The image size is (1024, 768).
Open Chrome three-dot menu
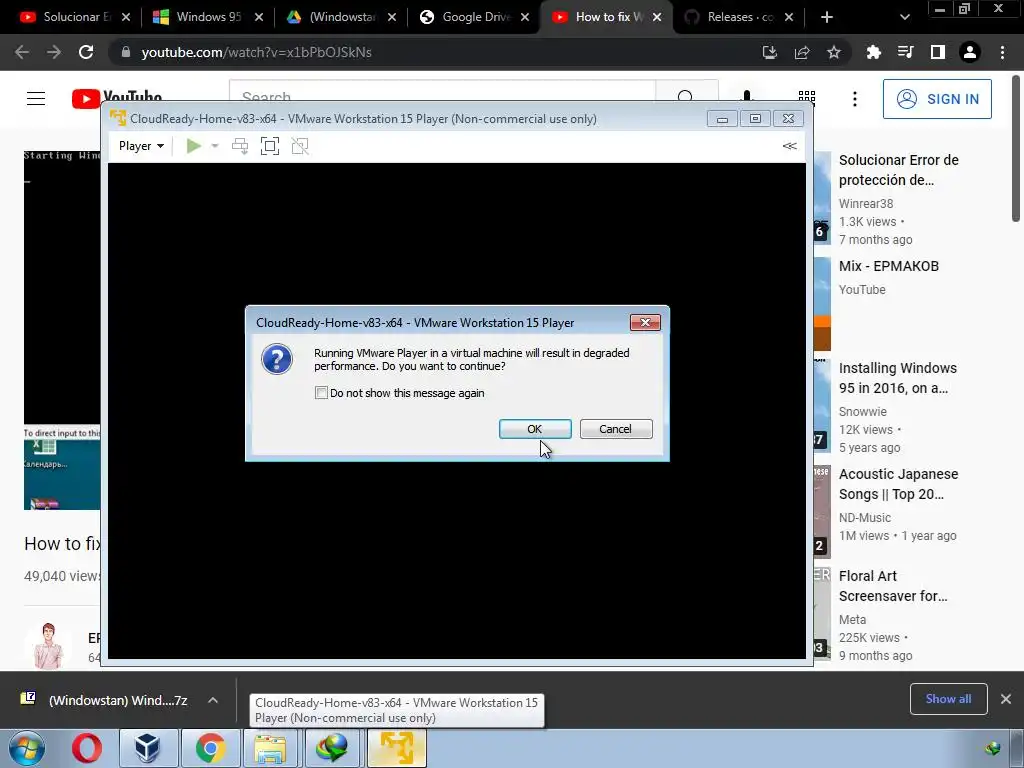[x=1002, y=52]
